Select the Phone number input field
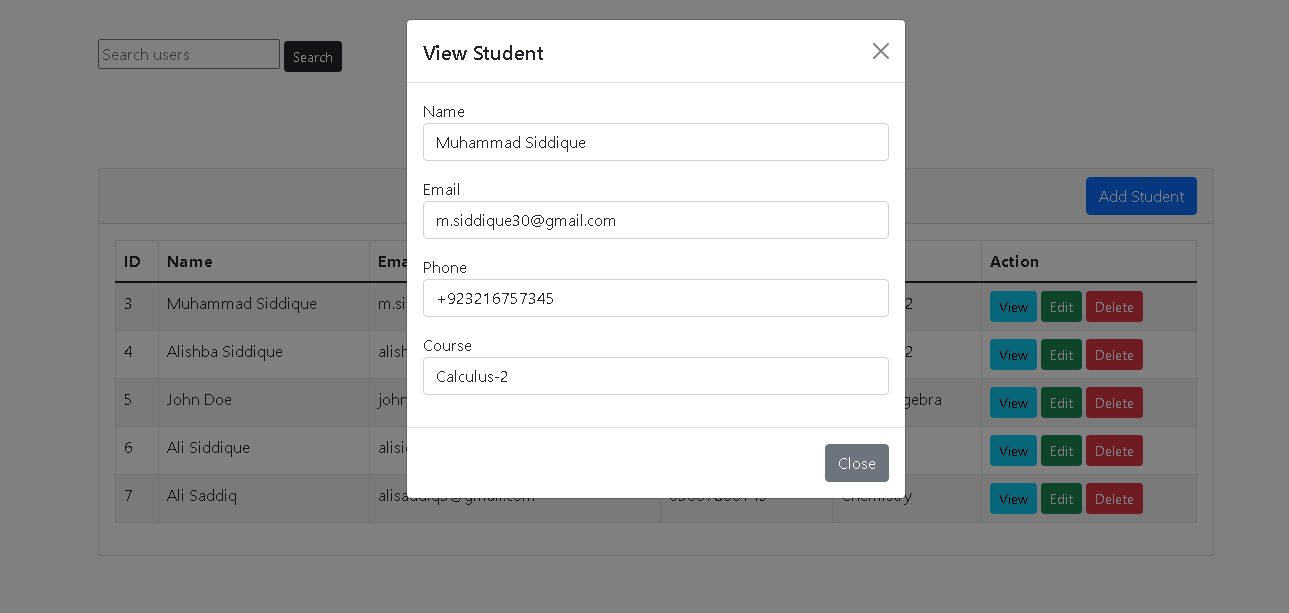The width and height of the screenshot is (1289, 613). (656, 298)
